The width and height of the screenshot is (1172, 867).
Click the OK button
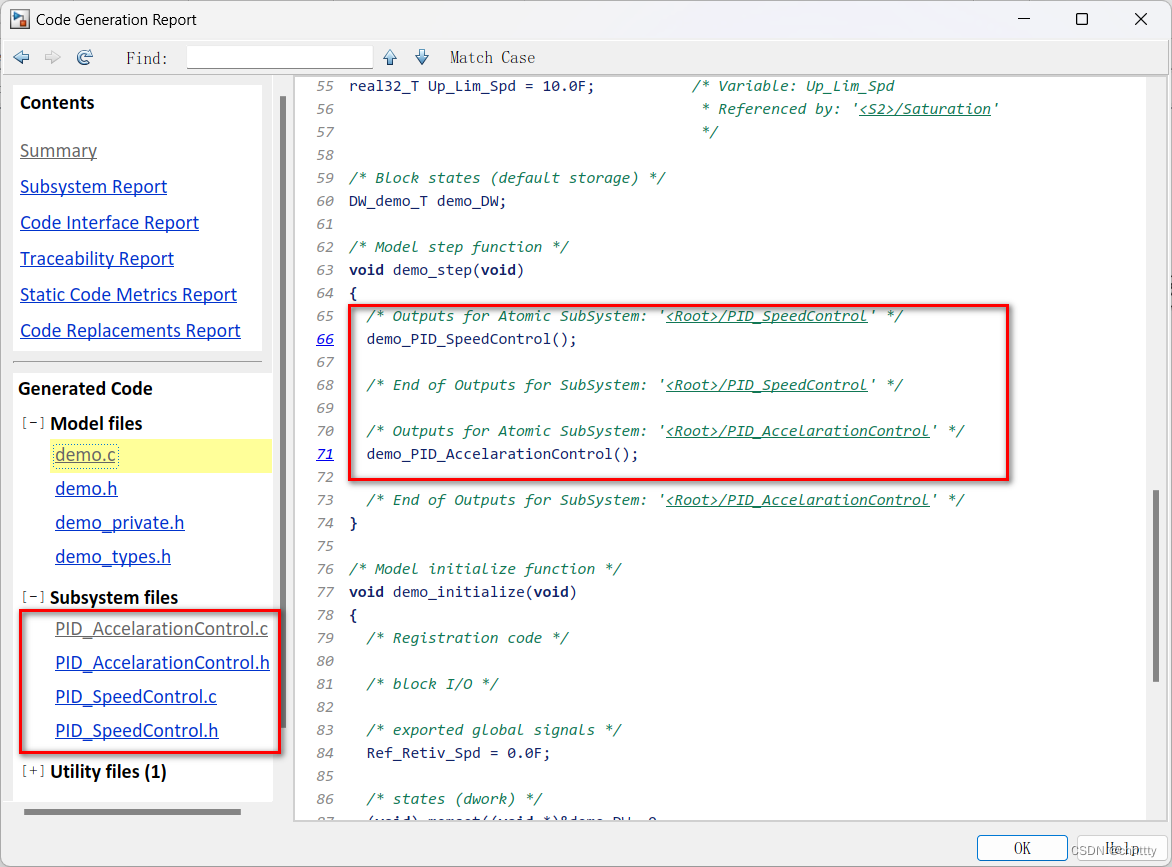pyautogui.click(x=1022, y=848)
